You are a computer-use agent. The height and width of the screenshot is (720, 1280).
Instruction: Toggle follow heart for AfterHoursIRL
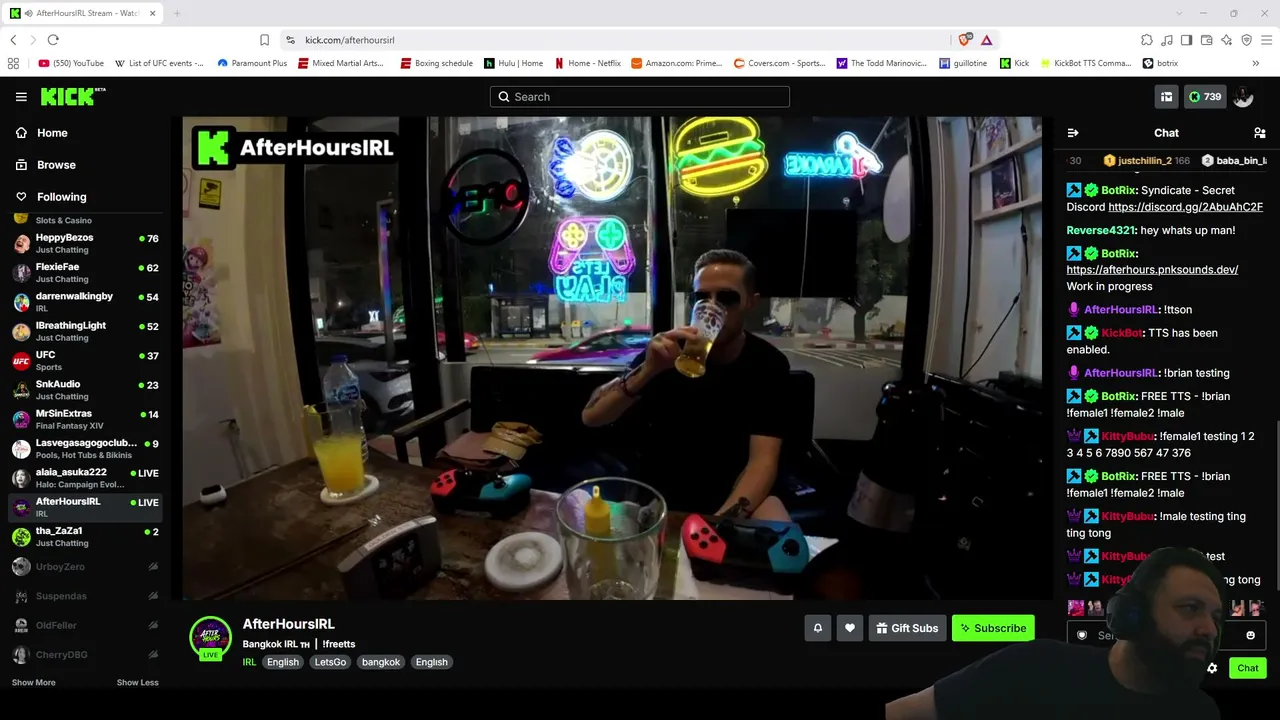850,628
